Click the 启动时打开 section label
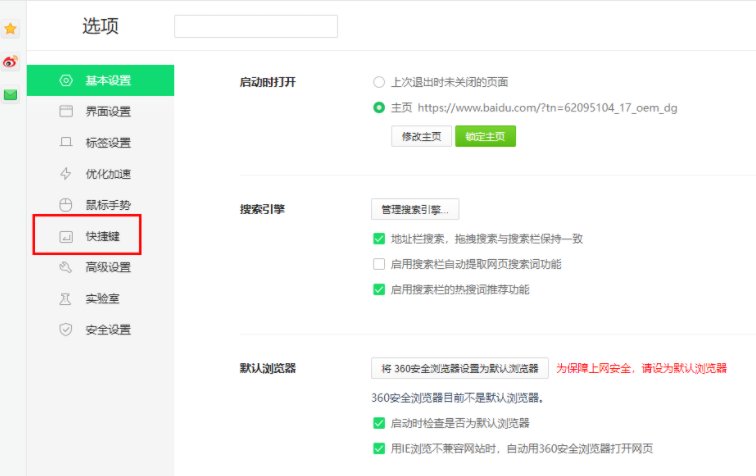The height and width of the screenshot is (476, 756). pos(268,82)
